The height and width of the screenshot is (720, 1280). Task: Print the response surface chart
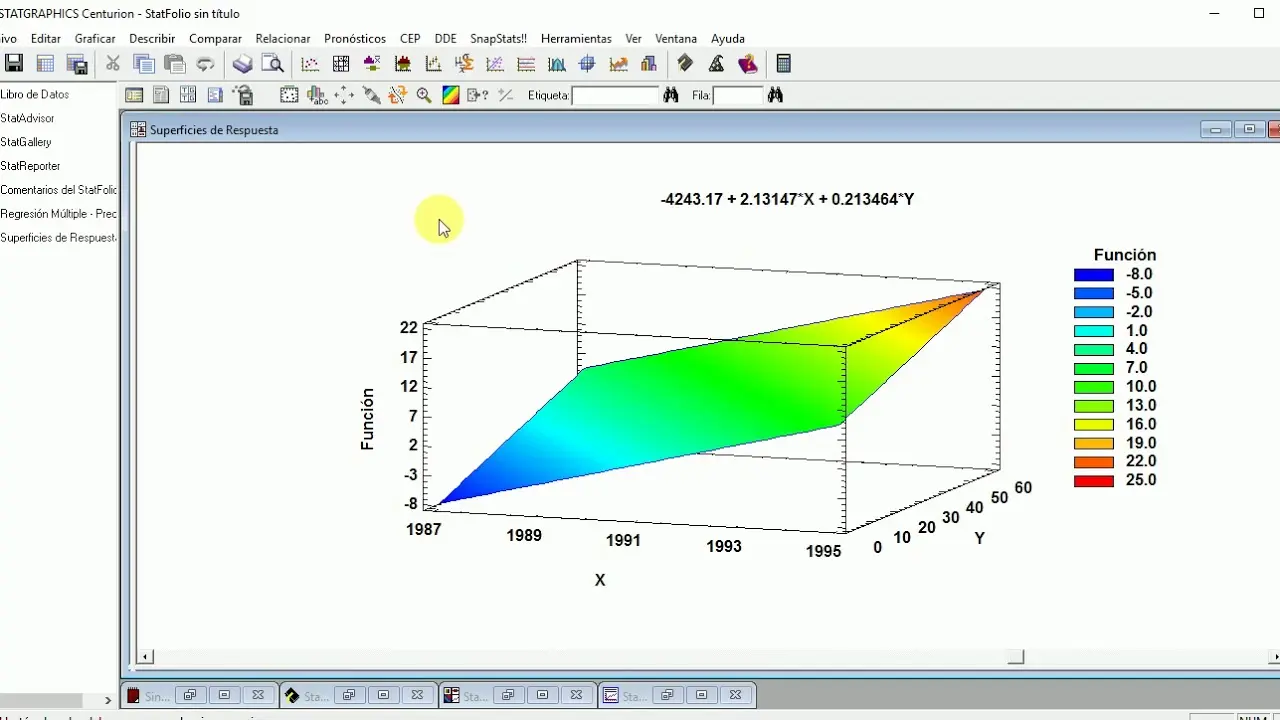click(242, 63)
